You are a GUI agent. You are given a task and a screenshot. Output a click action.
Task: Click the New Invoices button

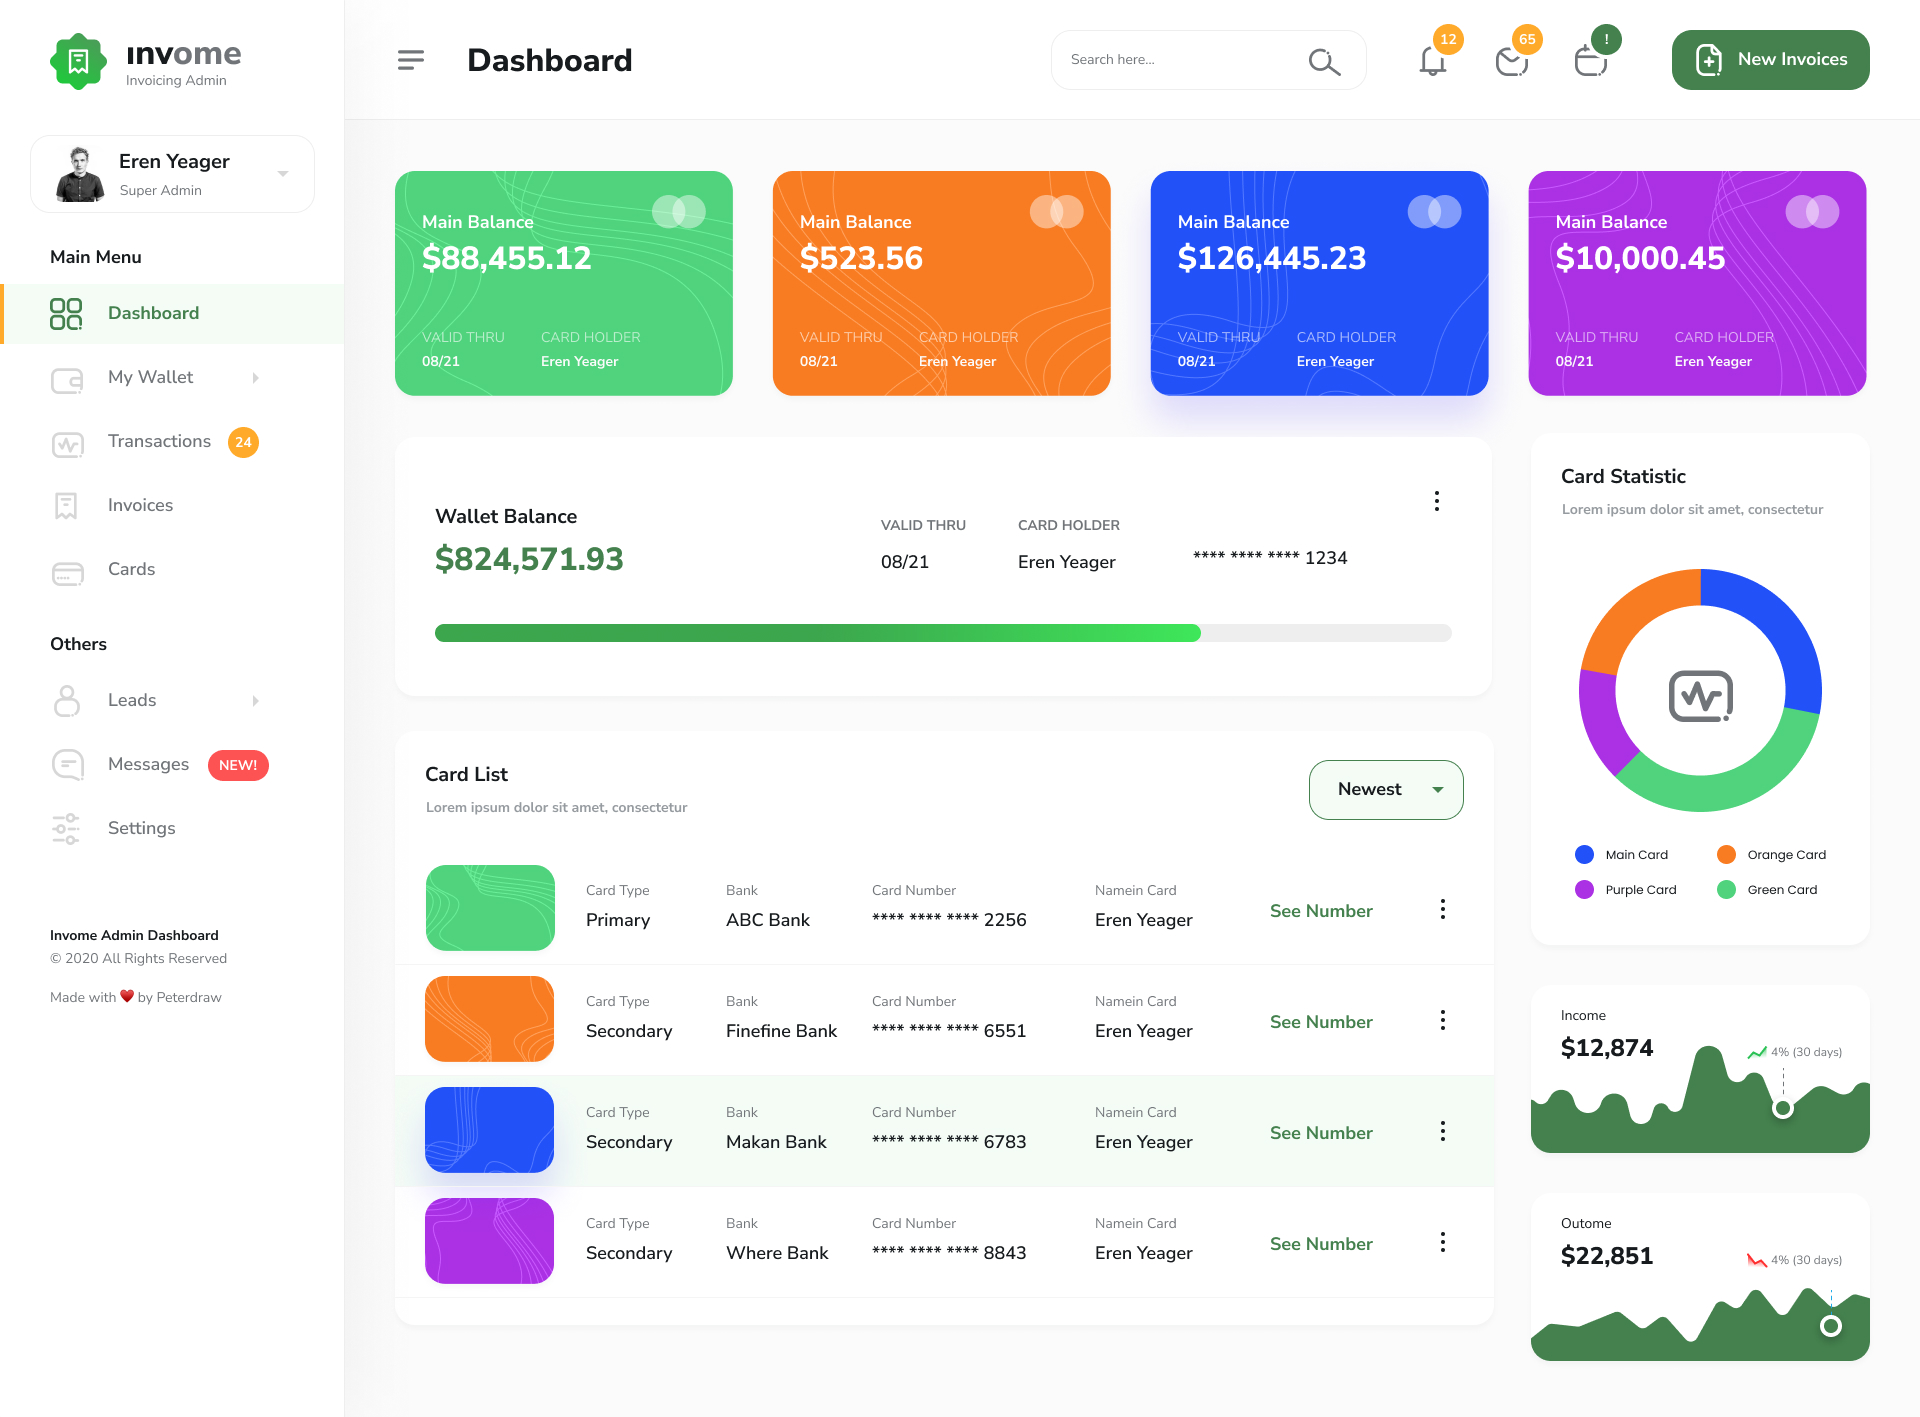pyautogui.click(x=1770, y=59)
